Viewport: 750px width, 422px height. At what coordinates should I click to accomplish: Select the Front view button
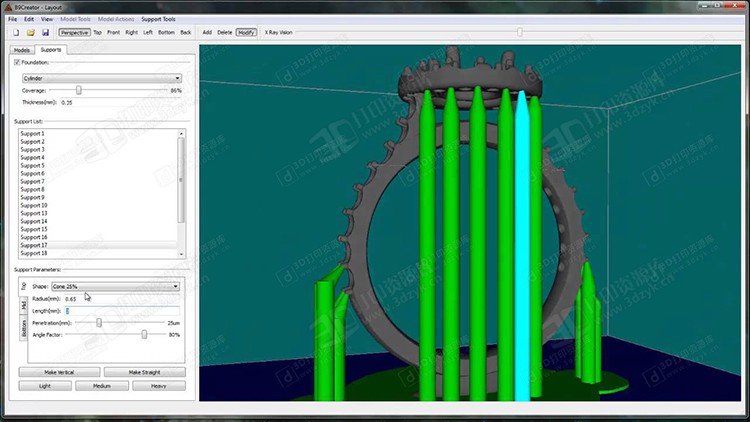[x=113, y=32]
